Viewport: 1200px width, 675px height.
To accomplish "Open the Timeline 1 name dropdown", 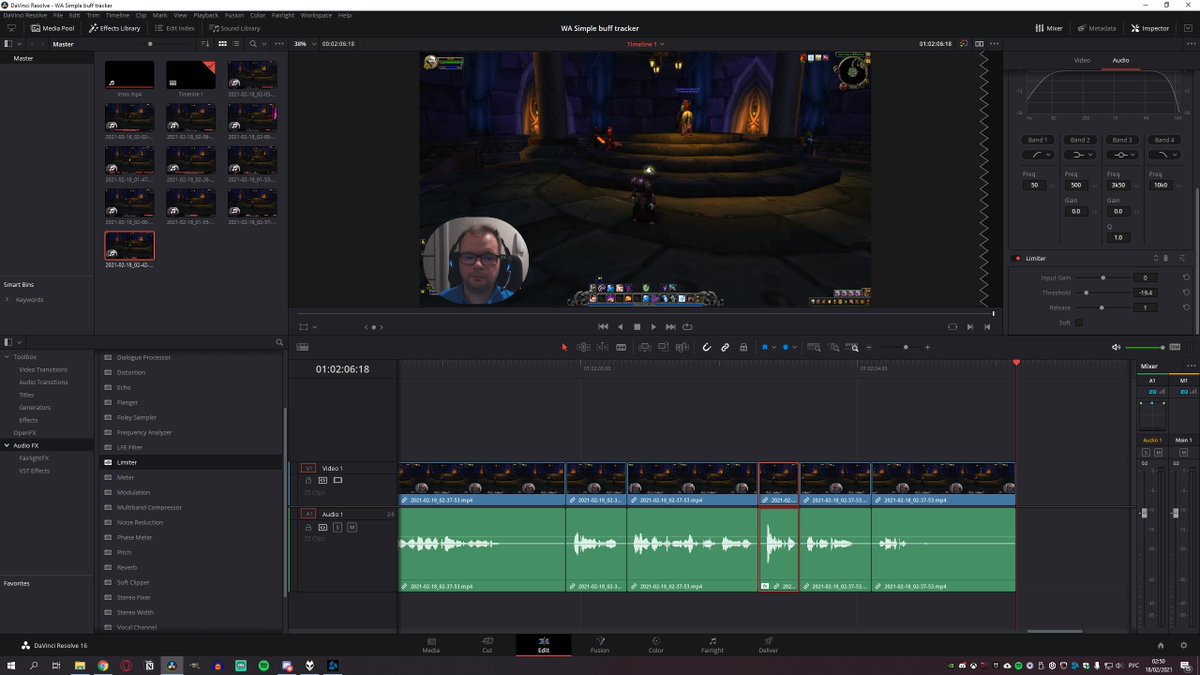I will point(645,44).
